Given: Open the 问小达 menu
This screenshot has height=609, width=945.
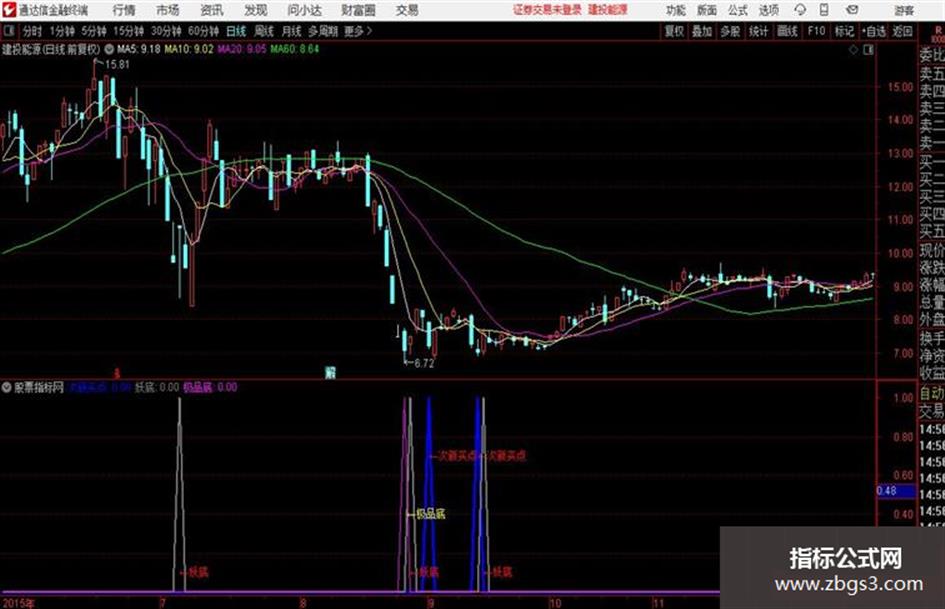Looking at the screenshot, I should tap(304, 10).
